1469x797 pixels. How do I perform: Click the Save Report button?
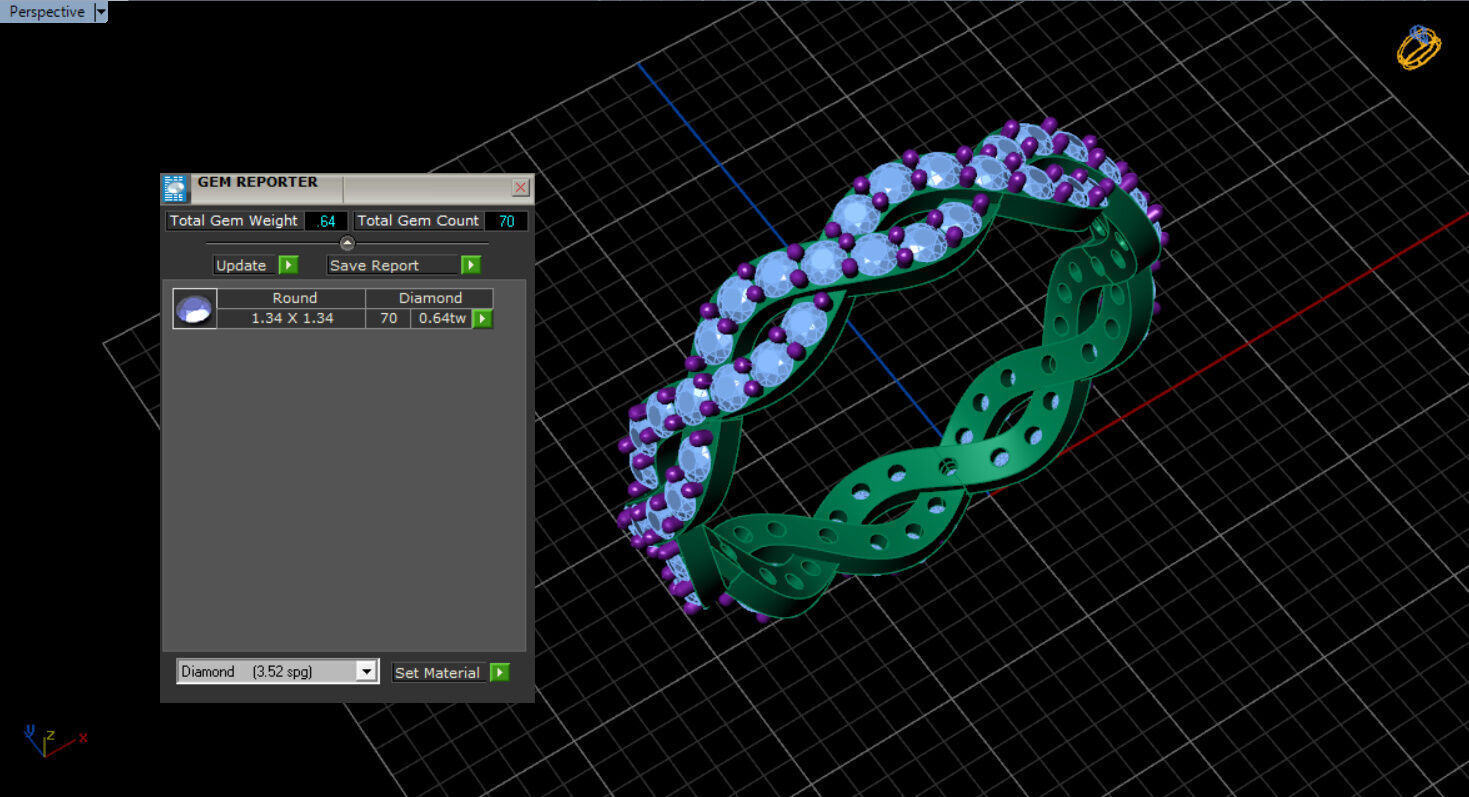click(x=393, y=265)
